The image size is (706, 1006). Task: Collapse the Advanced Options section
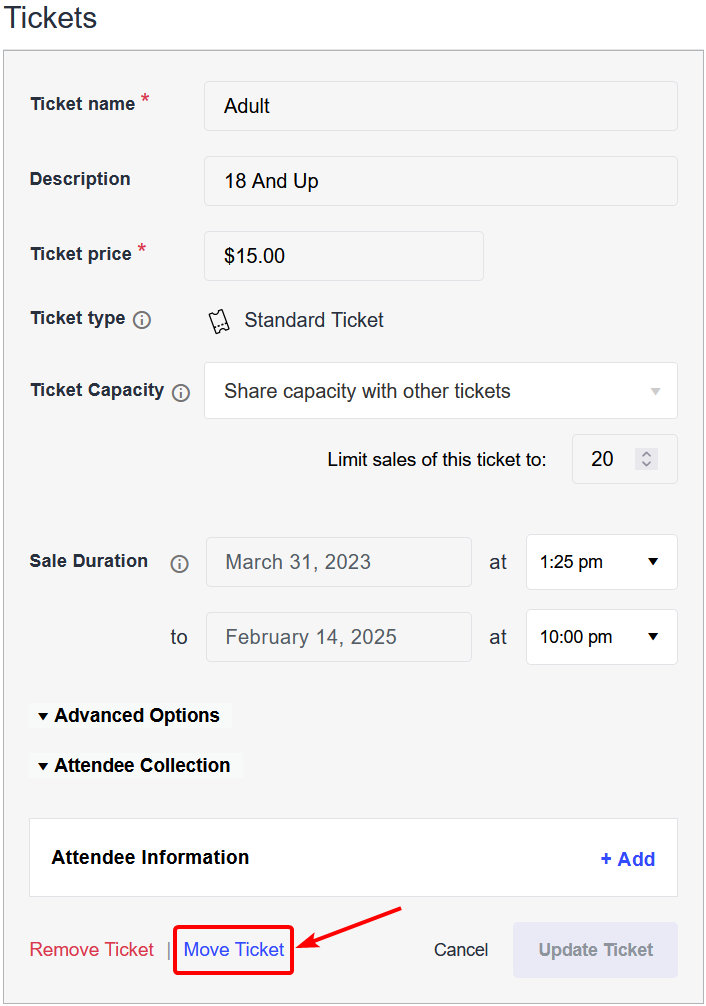point(129,715)
